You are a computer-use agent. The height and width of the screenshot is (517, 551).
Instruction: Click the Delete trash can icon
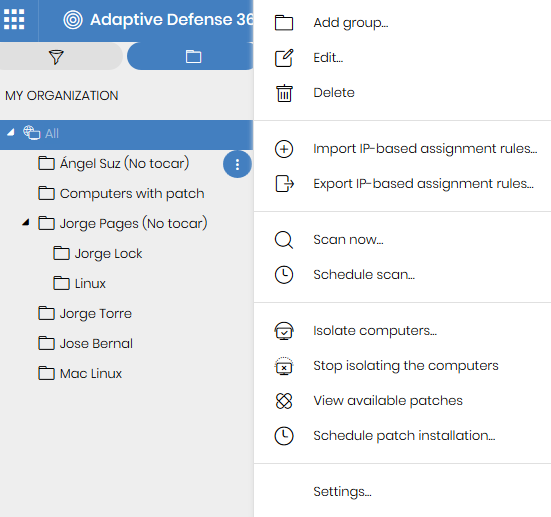click(x=284, y=93)
